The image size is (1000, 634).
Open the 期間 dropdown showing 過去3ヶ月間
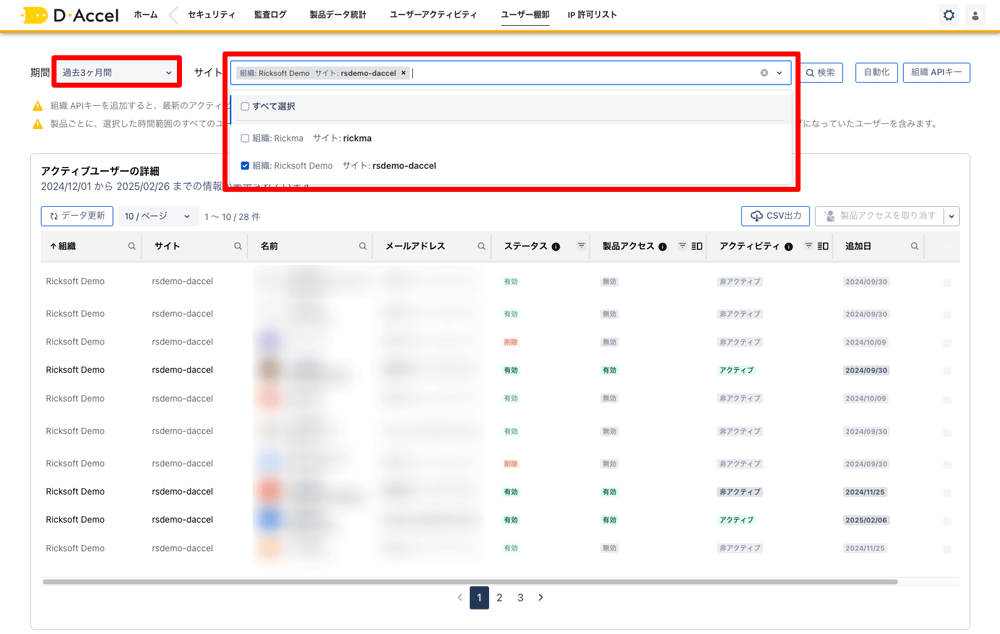(117, 73)
